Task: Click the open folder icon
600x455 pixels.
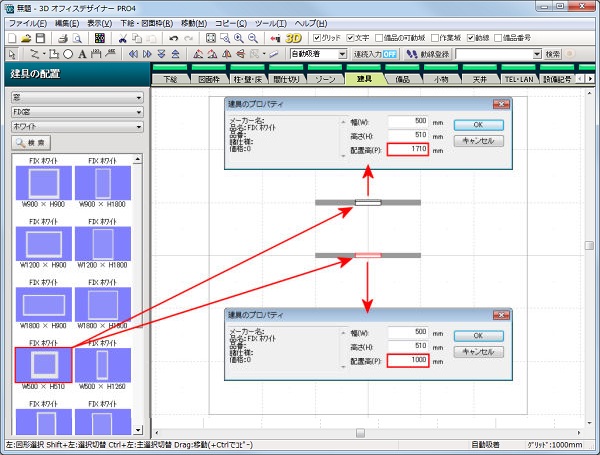Action: tap(26, 37)
